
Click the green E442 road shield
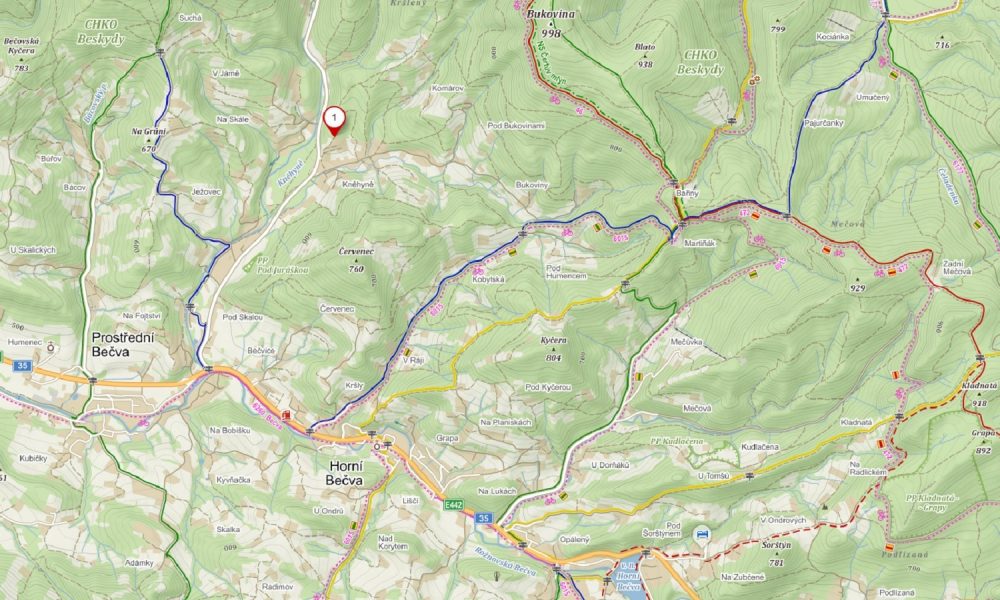click(x=453, y=505)
